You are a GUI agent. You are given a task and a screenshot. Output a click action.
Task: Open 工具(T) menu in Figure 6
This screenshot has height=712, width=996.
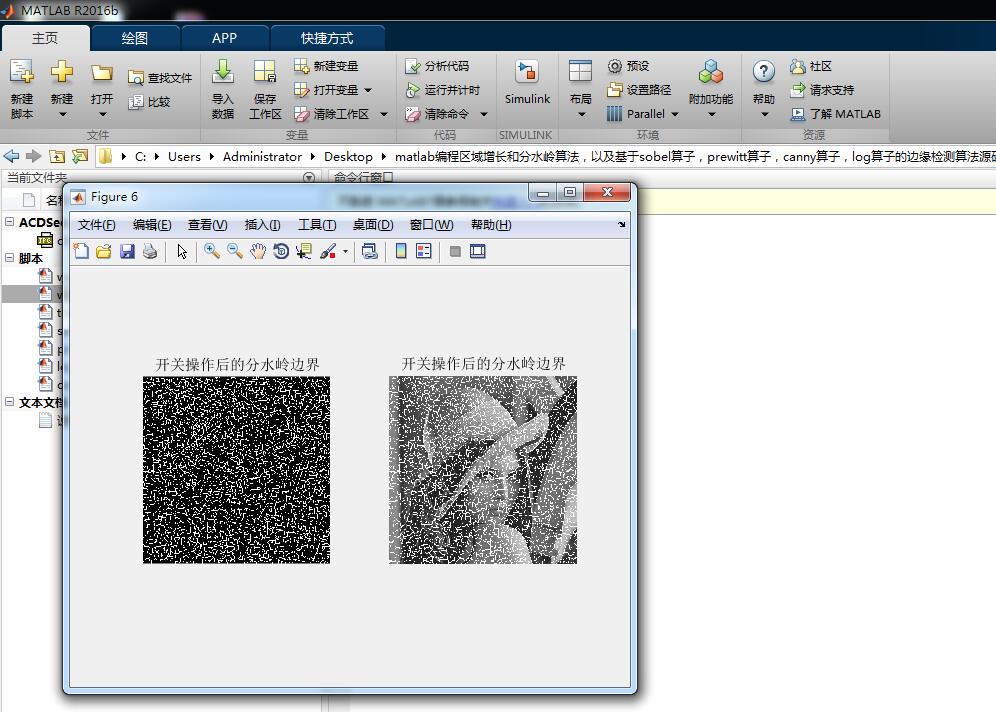(x=317, y=225)
